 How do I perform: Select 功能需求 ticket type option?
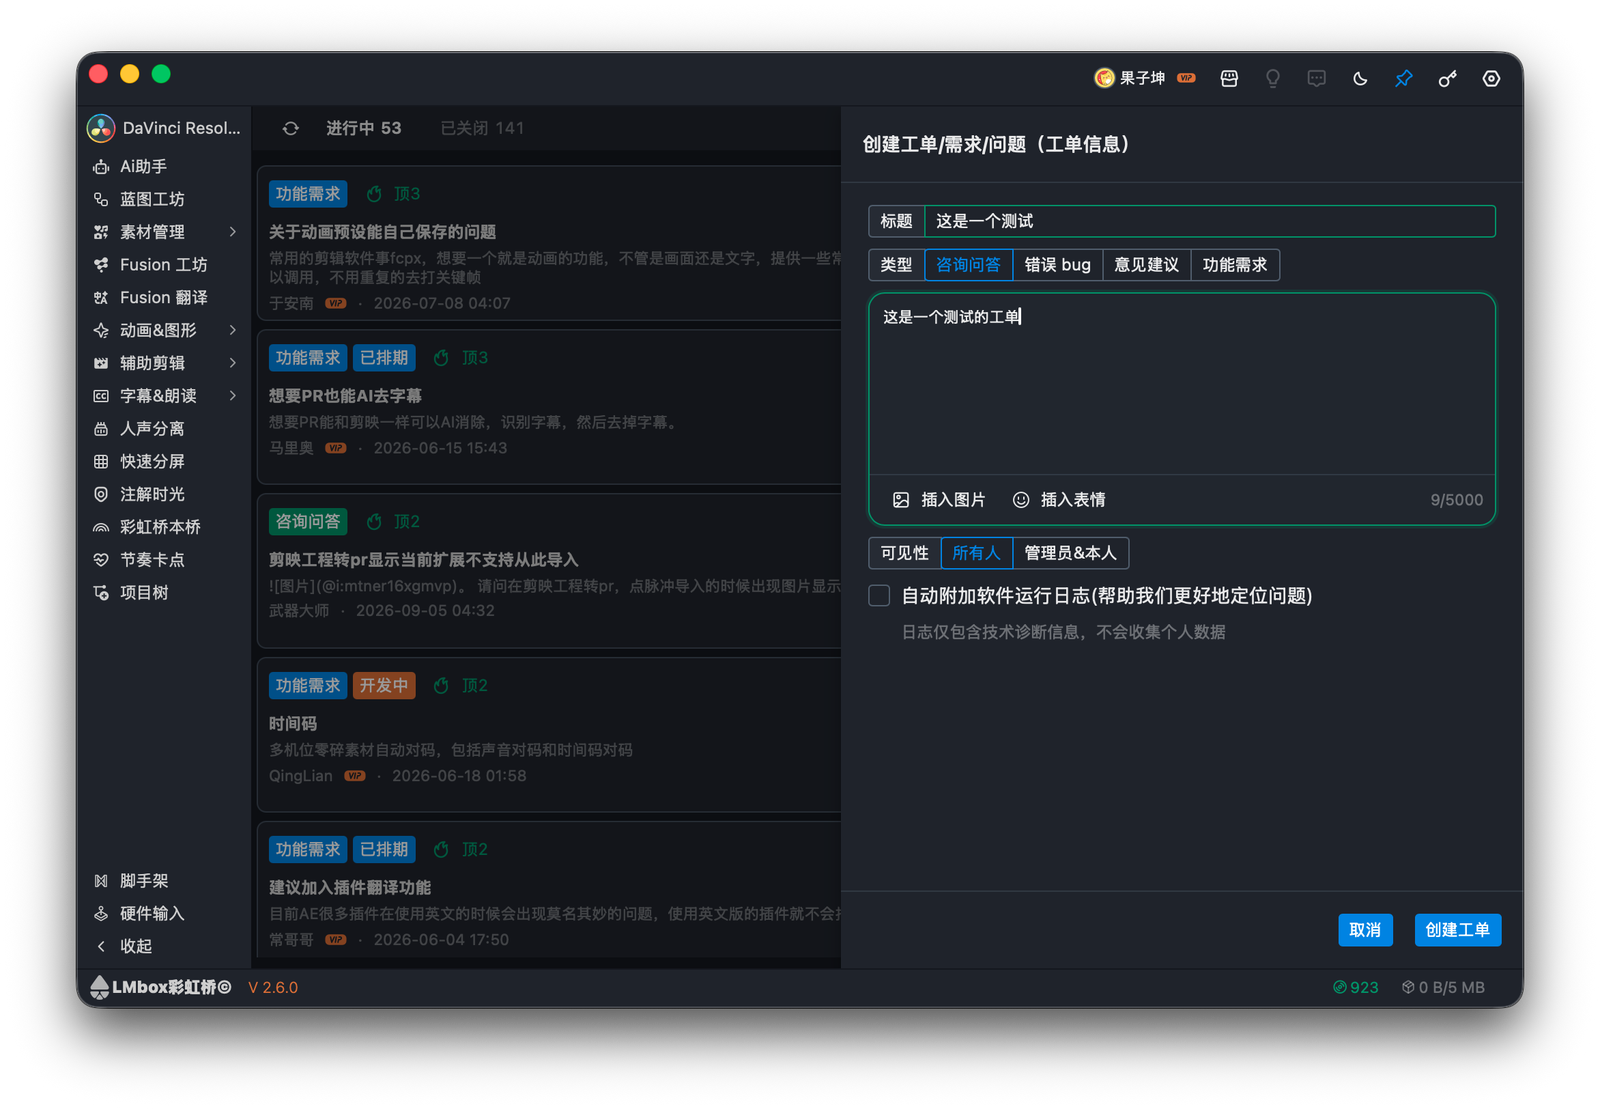1235,265
